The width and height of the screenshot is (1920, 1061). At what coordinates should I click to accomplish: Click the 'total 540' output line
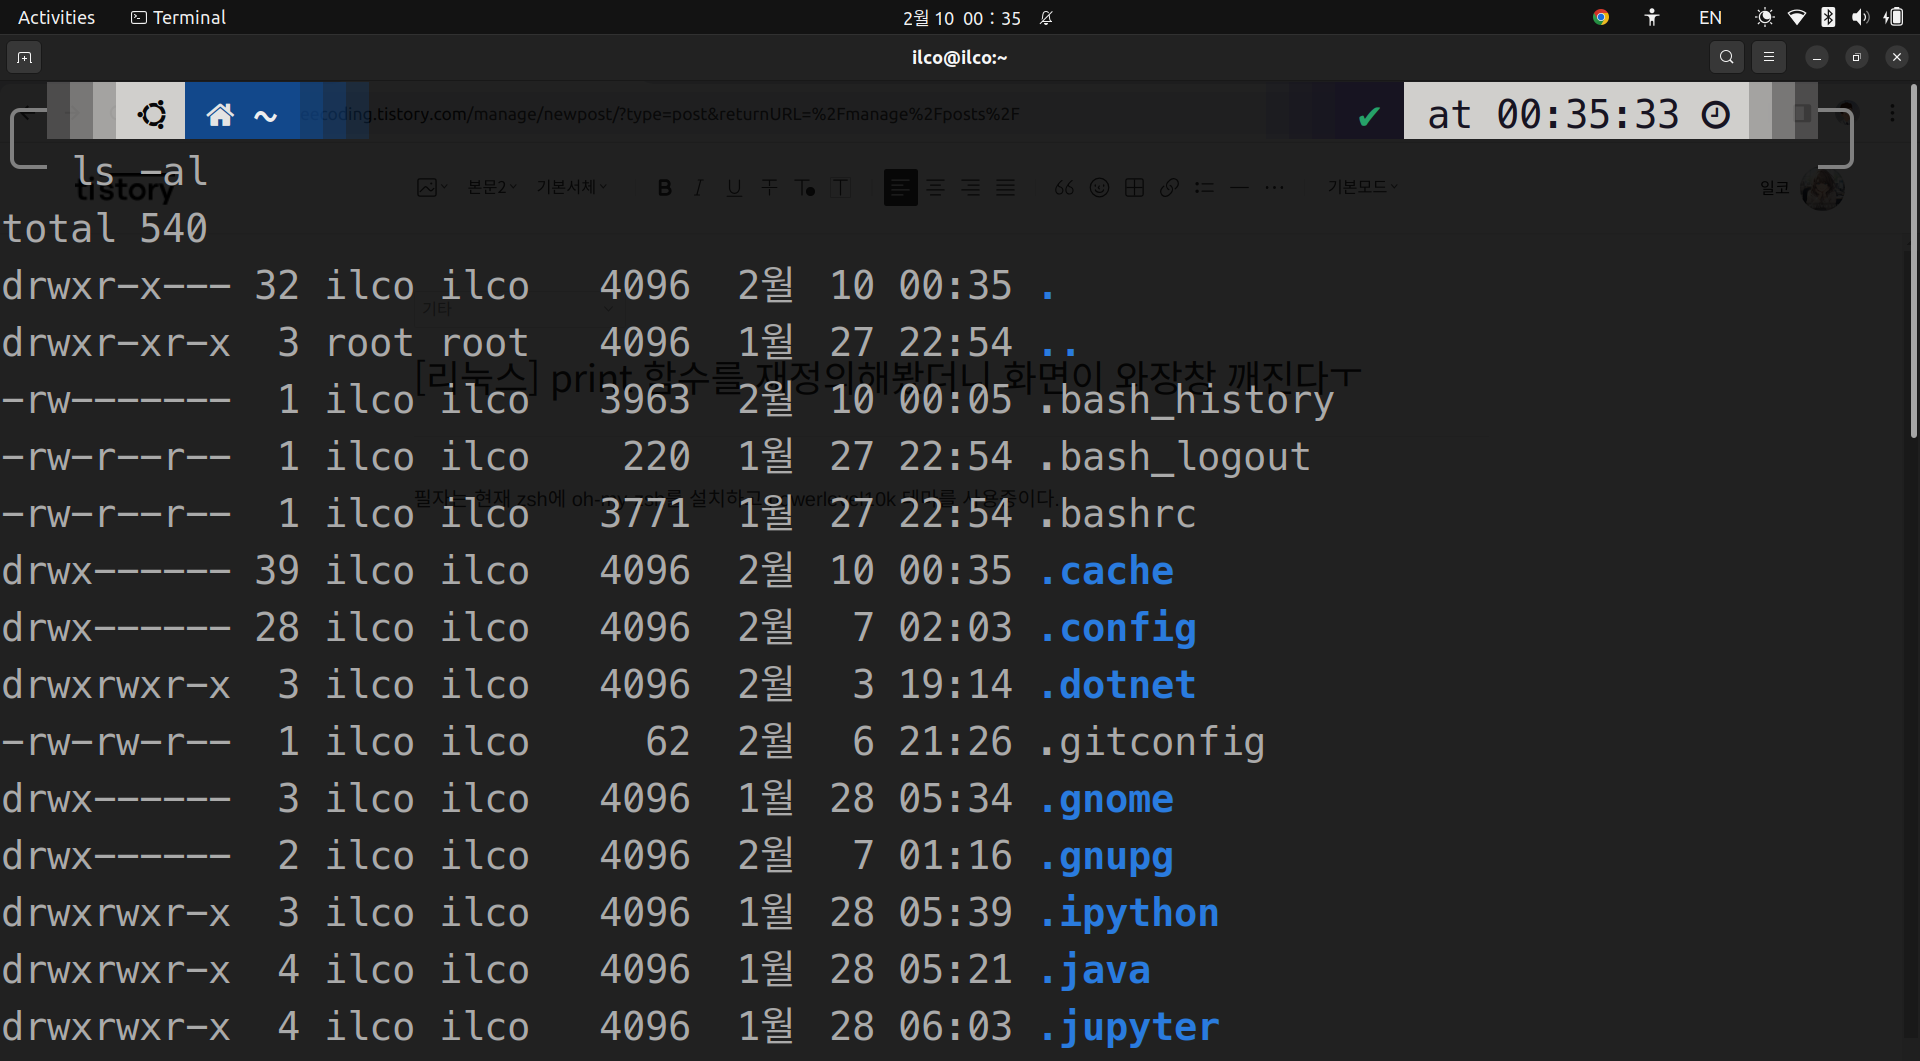(105, 229)
